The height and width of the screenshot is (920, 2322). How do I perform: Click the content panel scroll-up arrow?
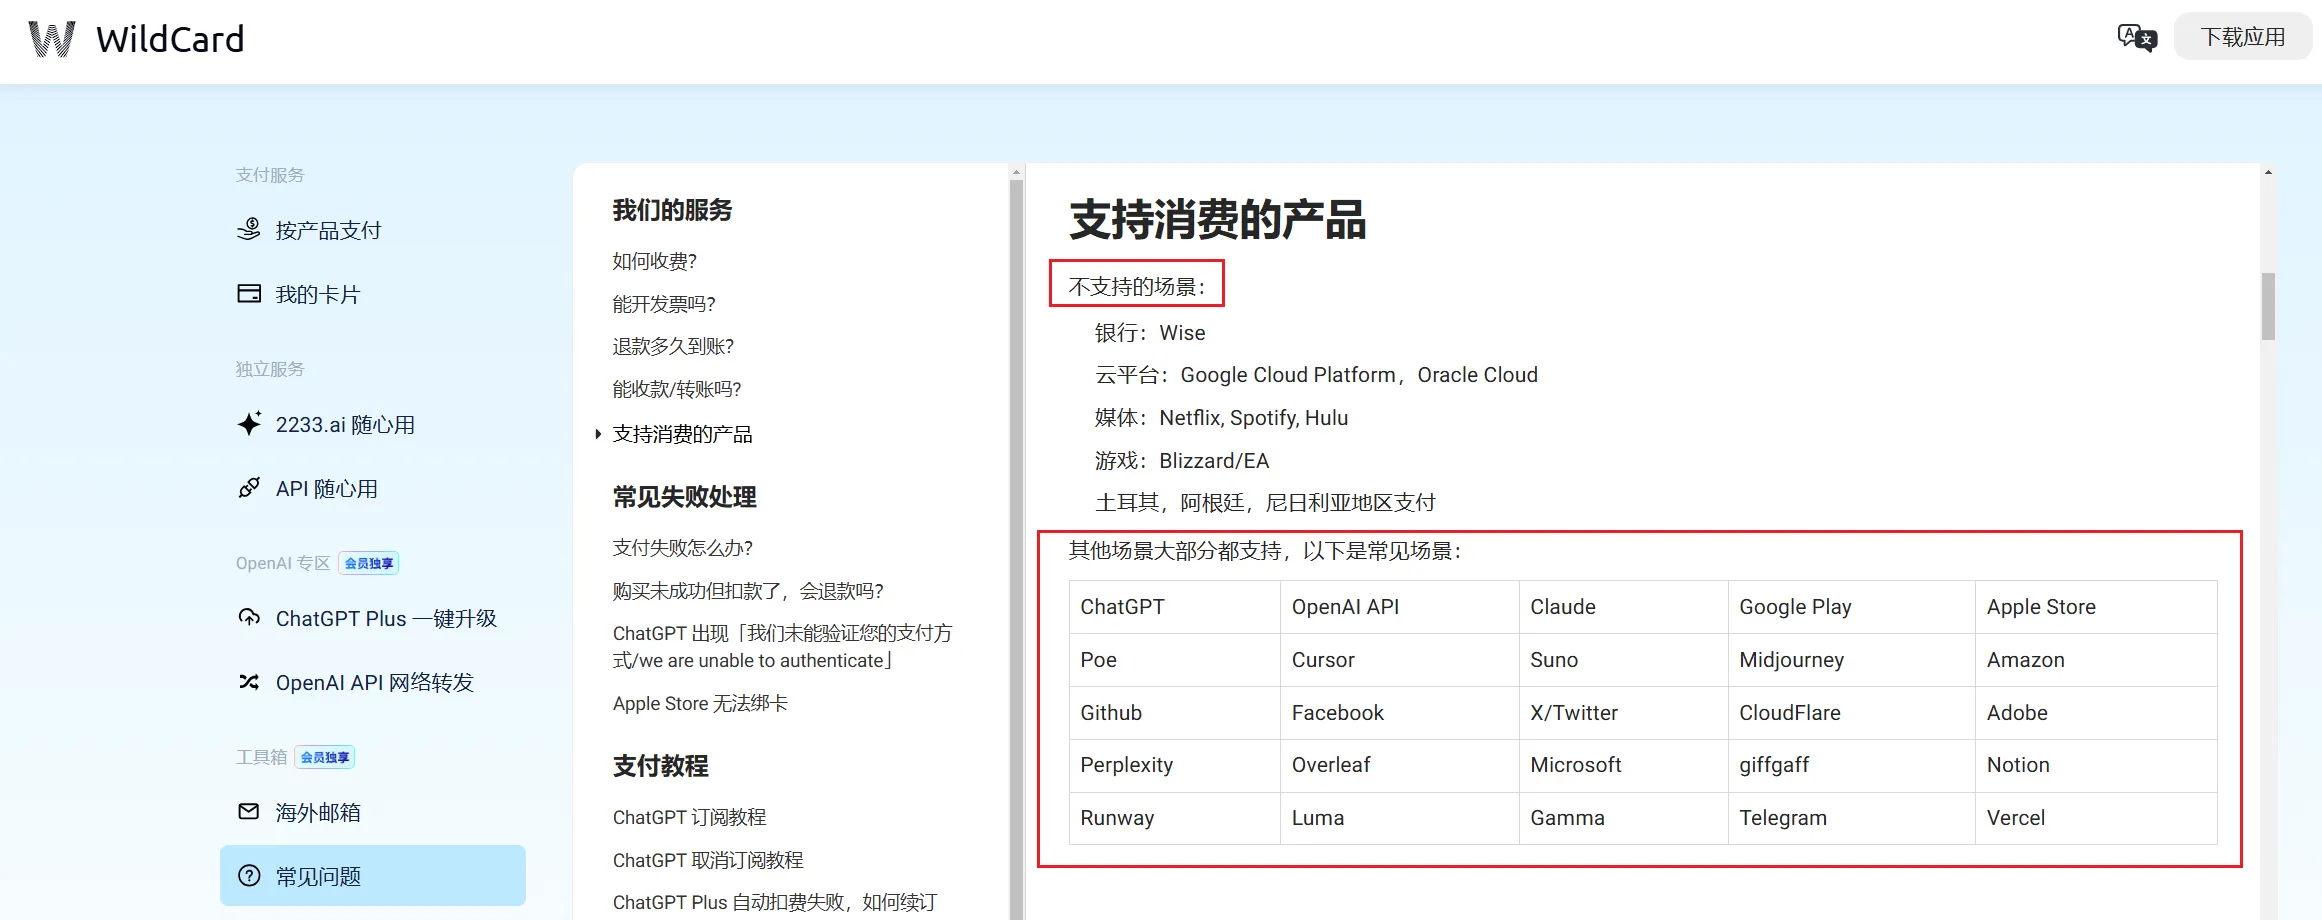pyautogui.click(x=2268, y=172)
